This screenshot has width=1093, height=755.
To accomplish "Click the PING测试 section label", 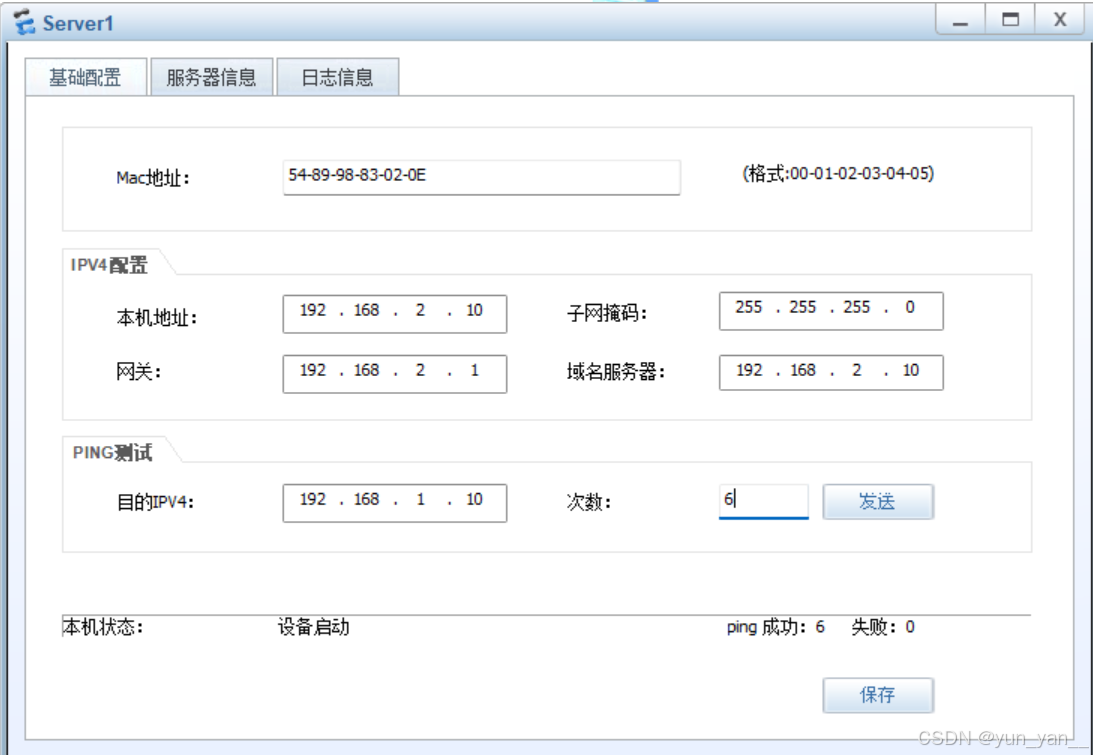I will coord(110,452).
